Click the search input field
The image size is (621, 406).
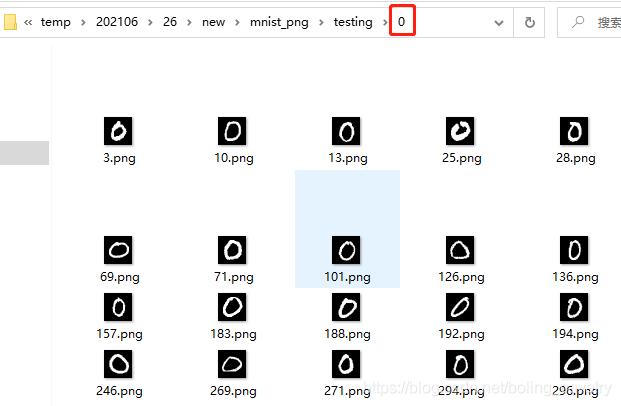tap(589, 23)
